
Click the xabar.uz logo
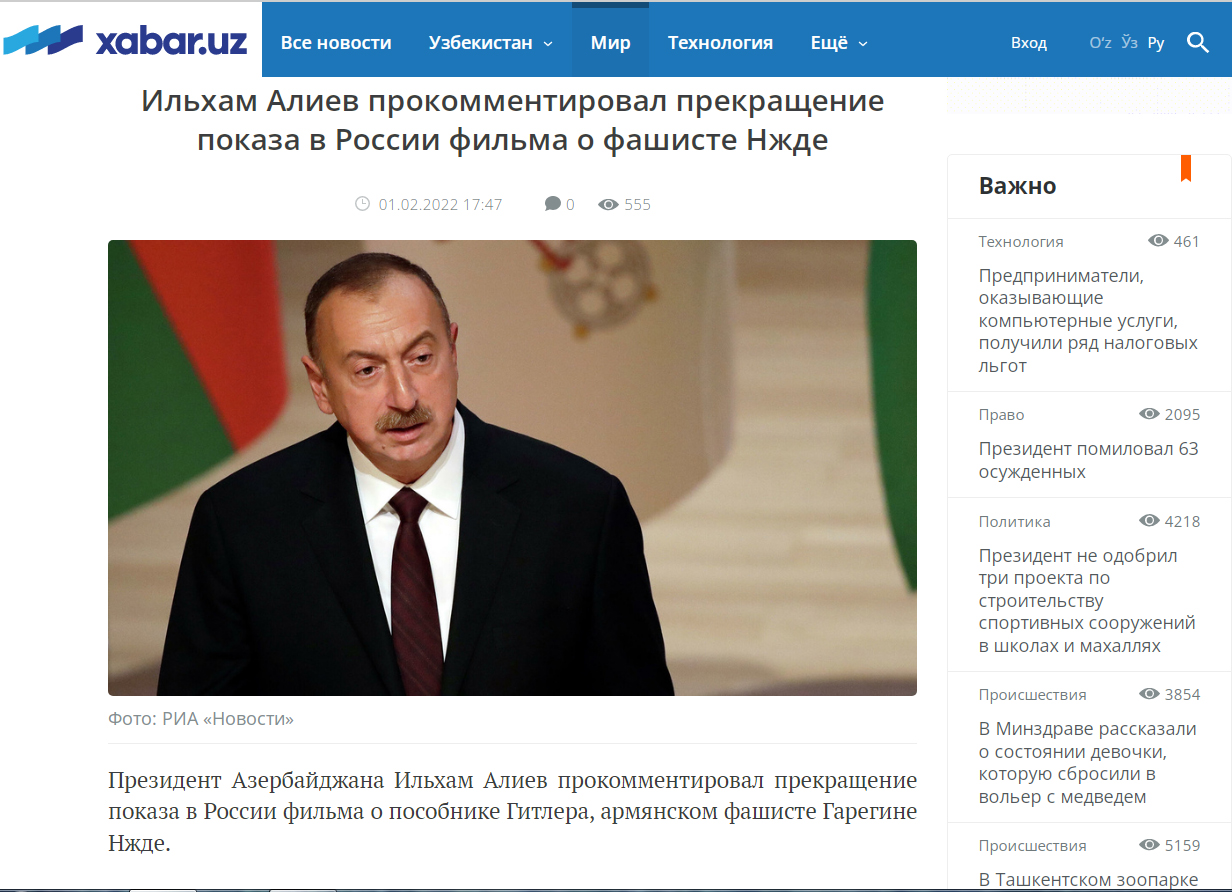(x=126, y=41)
